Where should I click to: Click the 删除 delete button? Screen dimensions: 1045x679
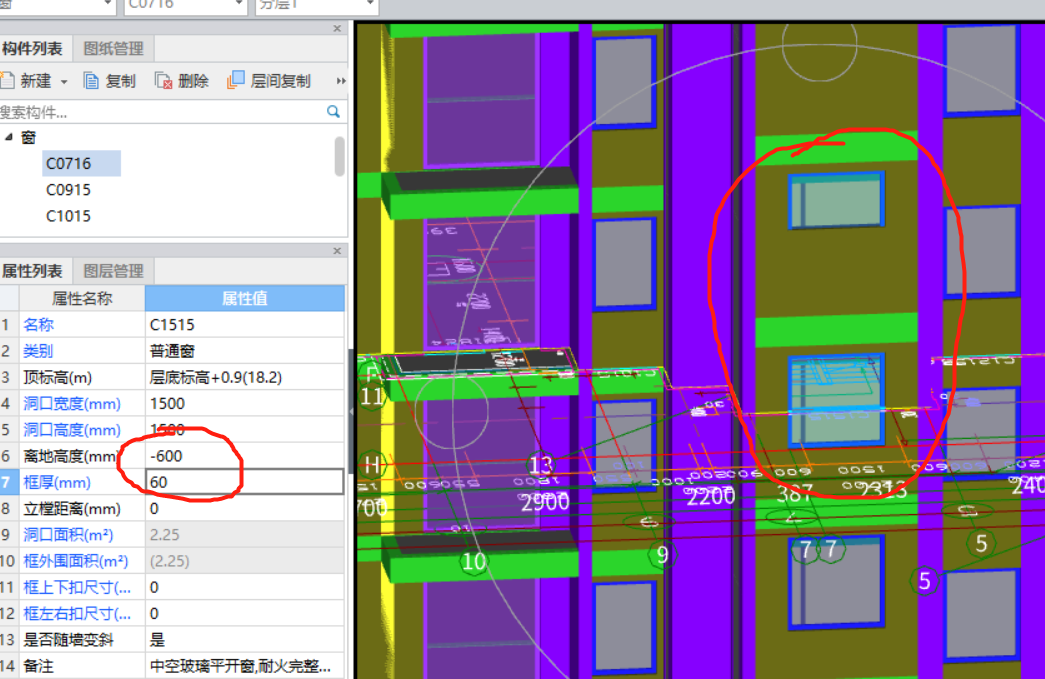click(x=182, y=81)
